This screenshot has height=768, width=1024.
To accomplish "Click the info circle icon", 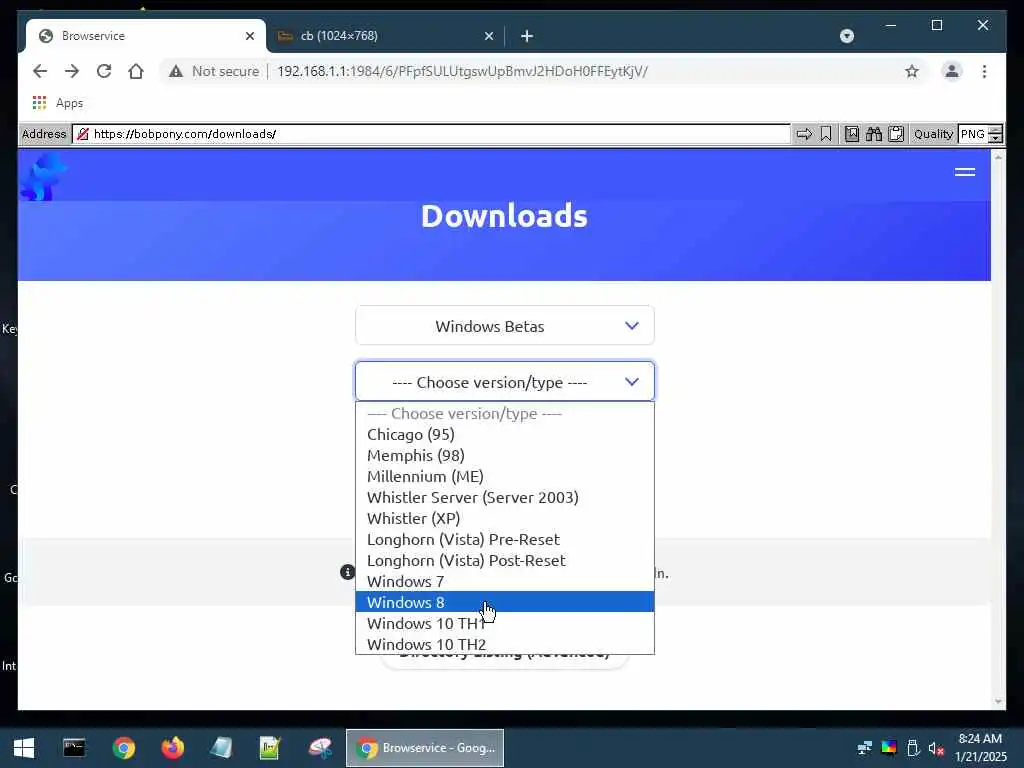I will pyautogui.click(x=347, y=572).
